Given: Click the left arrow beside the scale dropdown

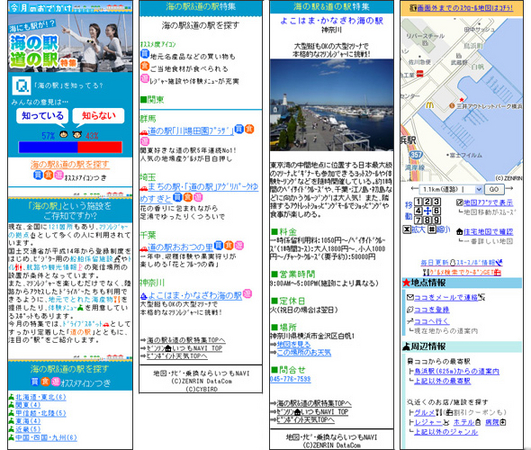Looking at the screenshot, I should pyautogui.click(x=414, y=189).
